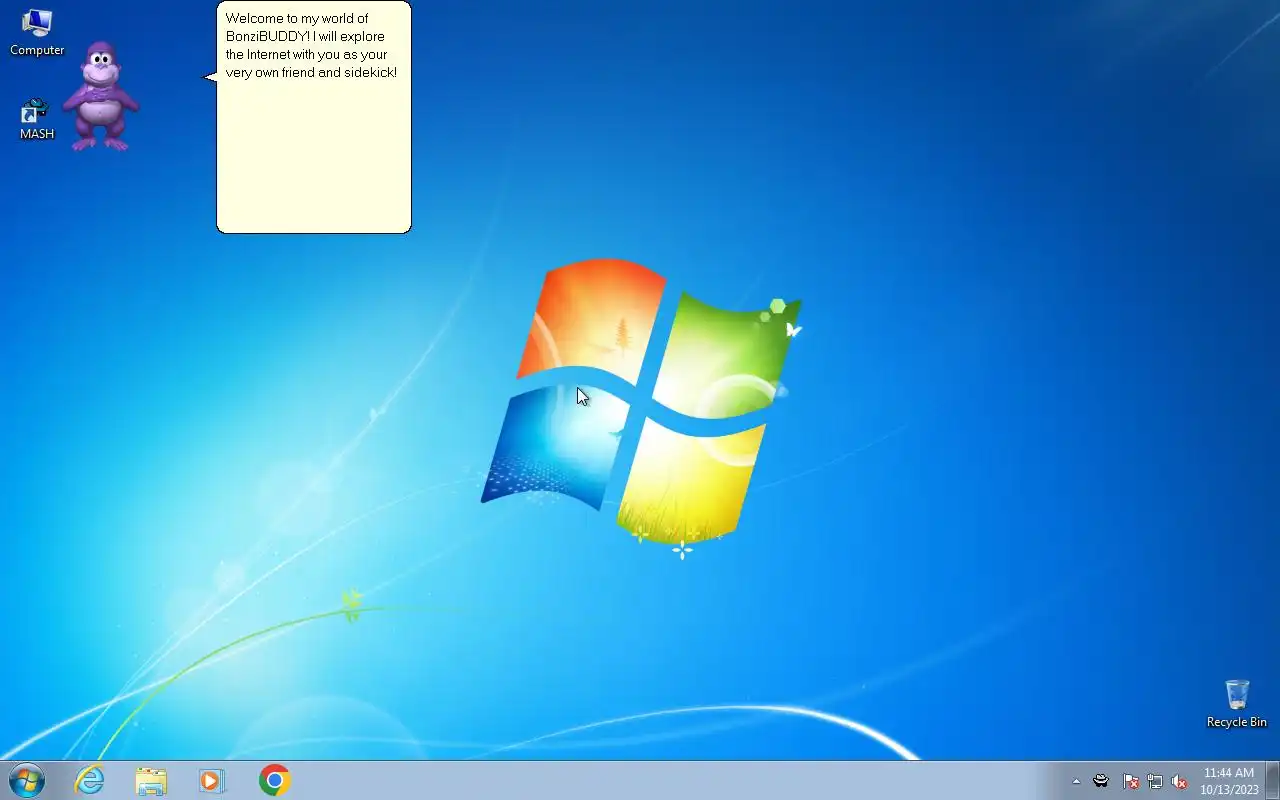Open the network tray icon
Image resolution: width=1280 pixels, height=800 pixels.
[x=1155, y=781]
